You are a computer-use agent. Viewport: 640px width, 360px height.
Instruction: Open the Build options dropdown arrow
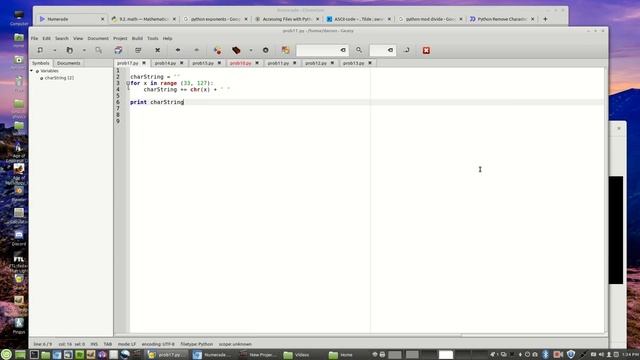click(x=251, y=50)
